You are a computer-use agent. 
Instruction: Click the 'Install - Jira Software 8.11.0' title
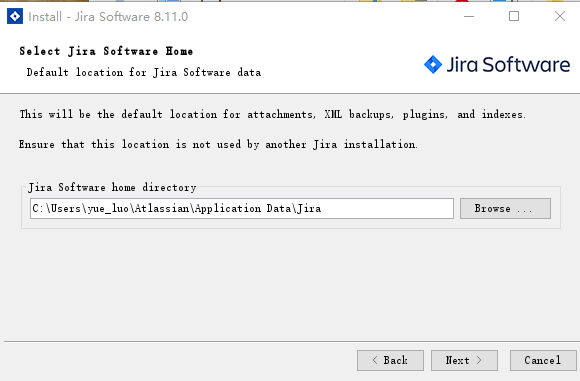pyautogui.click(x=108, y=17)
